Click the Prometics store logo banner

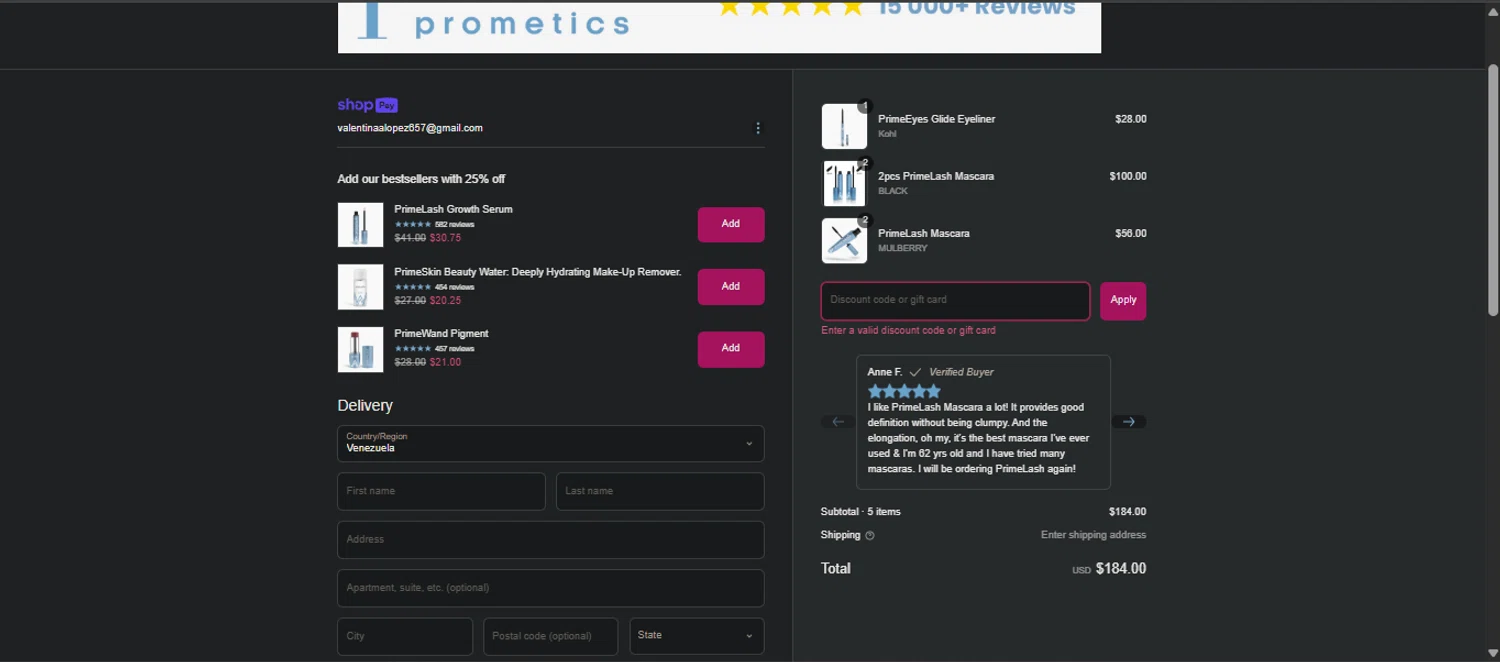tap(719, 27)
